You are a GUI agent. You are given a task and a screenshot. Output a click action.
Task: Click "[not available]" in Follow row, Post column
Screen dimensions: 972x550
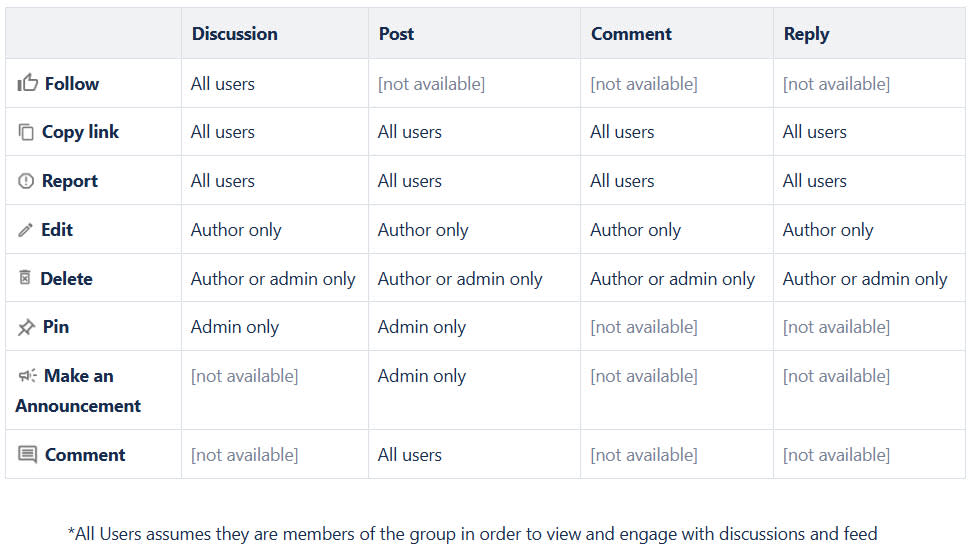(x=431, y=84)
